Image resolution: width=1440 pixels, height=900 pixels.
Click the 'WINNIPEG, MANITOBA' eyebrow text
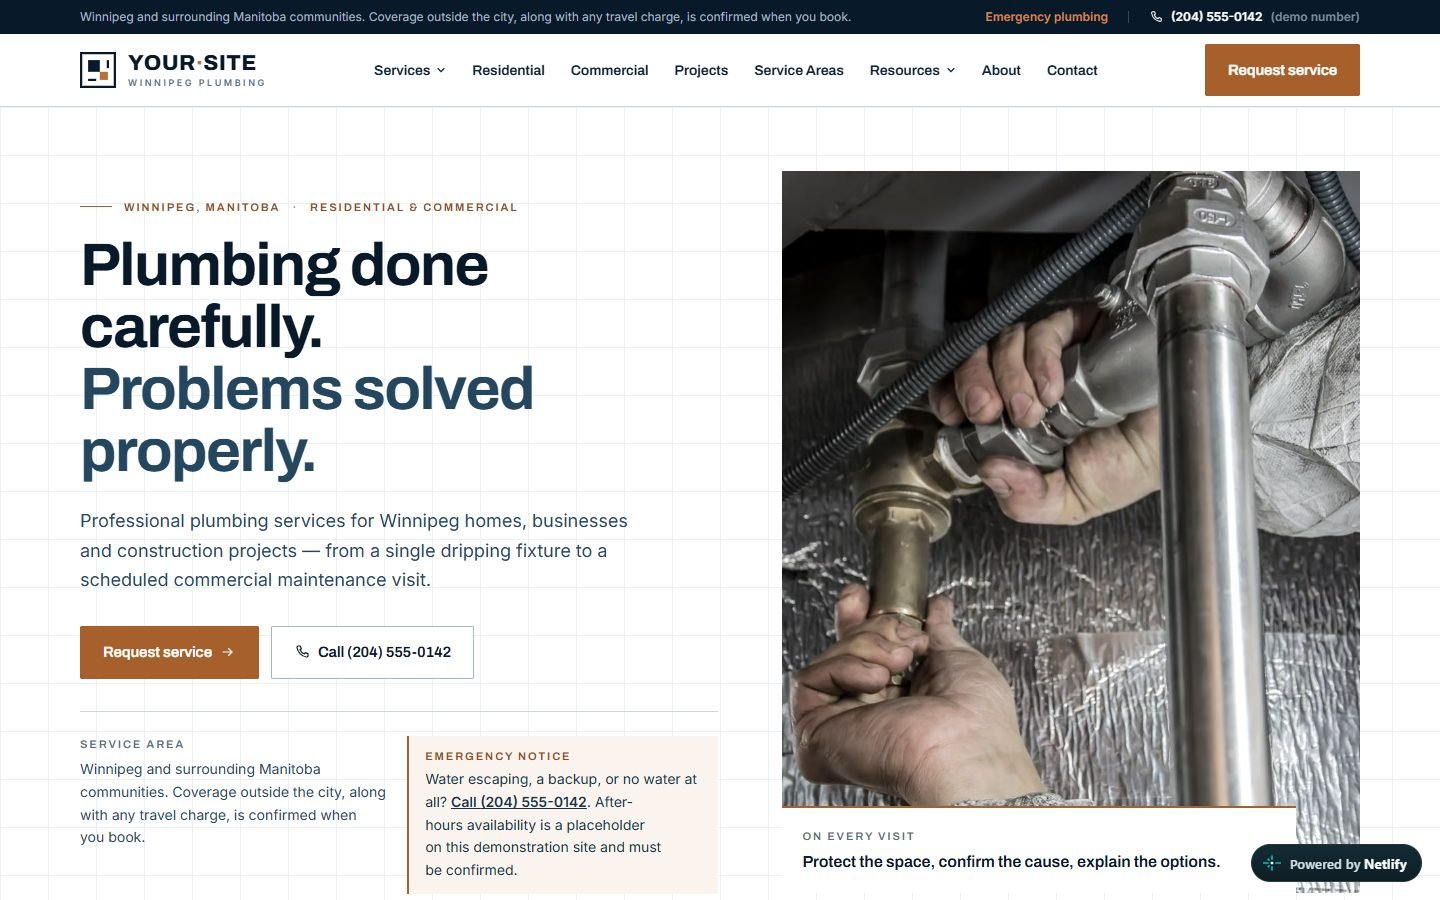click(201, 207)
